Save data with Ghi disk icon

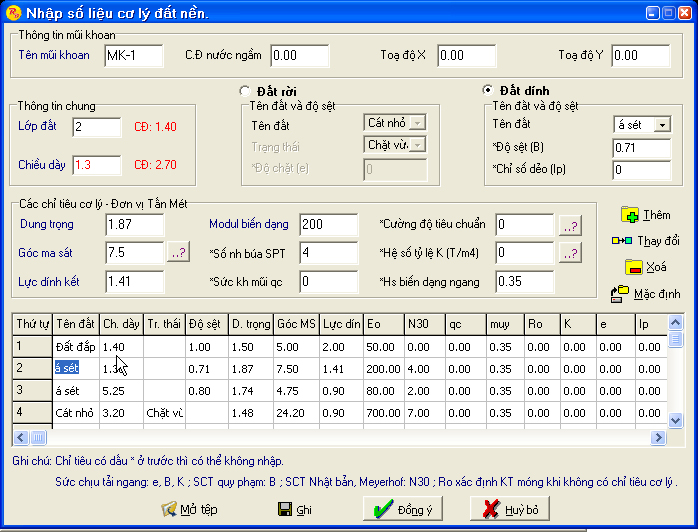point(276,510)
